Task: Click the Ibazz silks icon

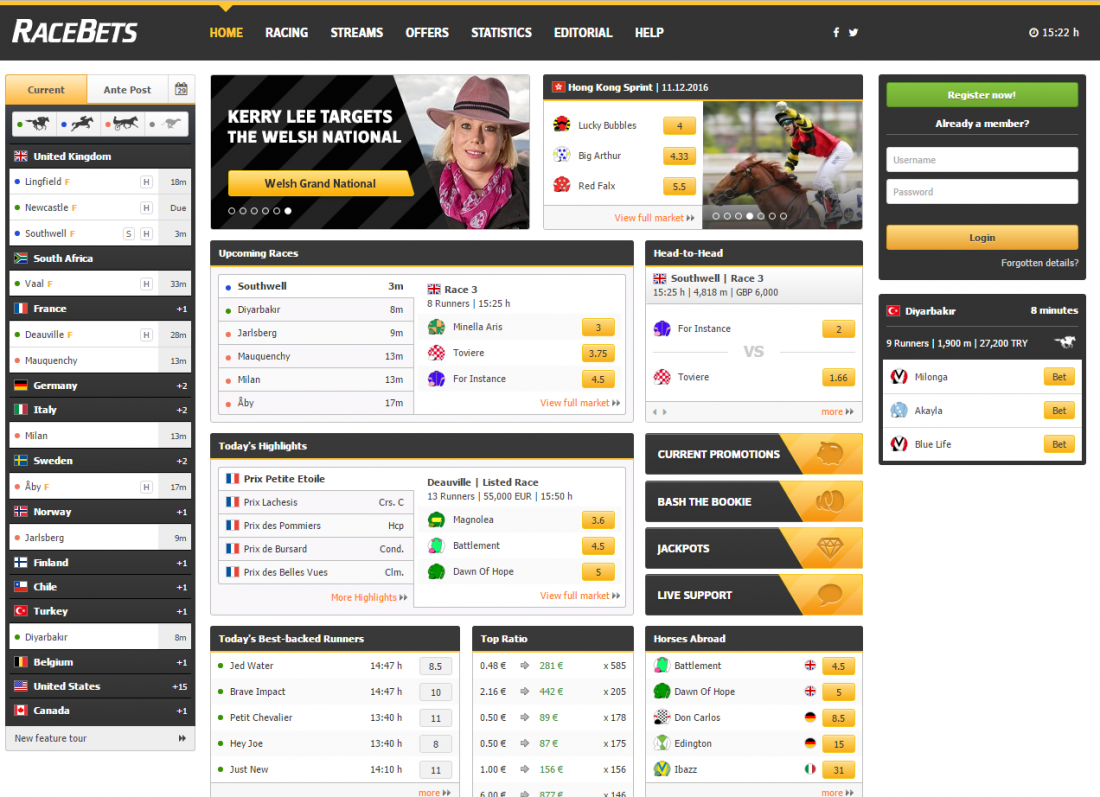Action: (662, 769)
